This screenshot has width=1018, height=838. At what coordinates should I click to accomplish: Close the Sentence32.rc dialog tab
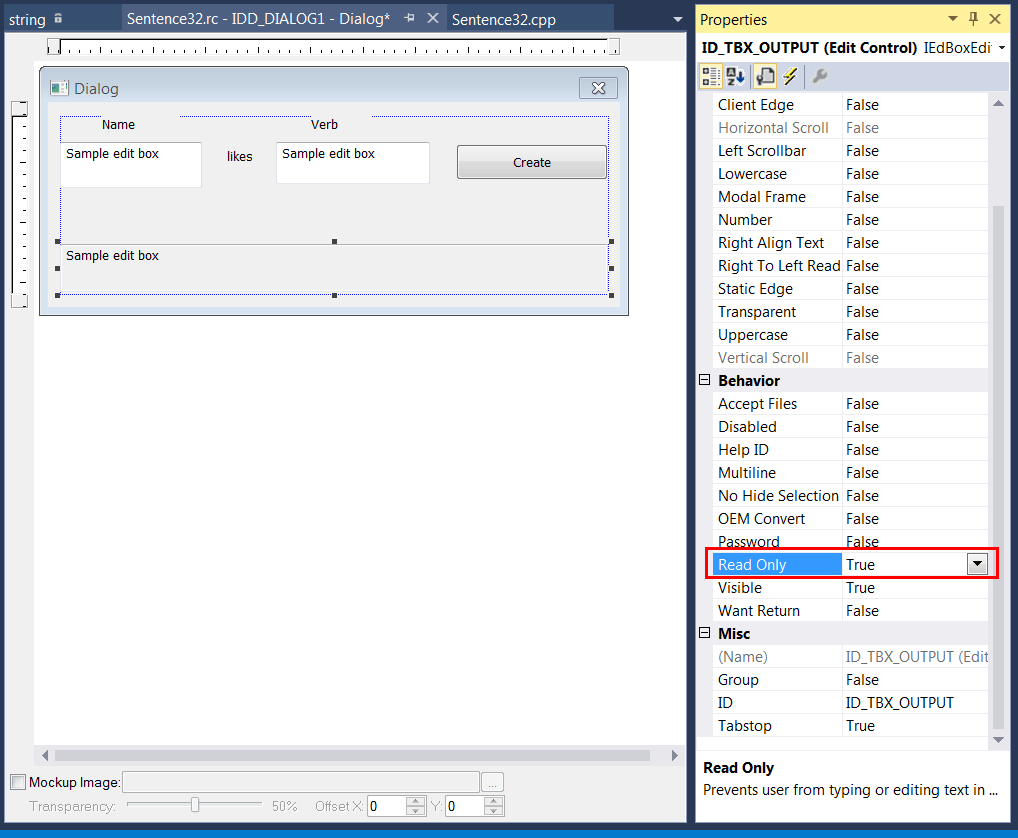pos(432,18)
